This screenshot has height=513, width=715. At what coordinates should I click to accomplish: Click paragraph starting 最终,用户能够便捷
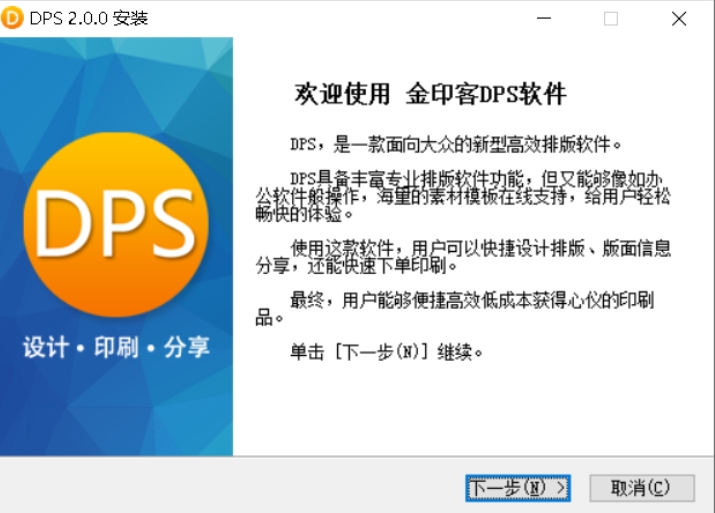coord(455,309)
